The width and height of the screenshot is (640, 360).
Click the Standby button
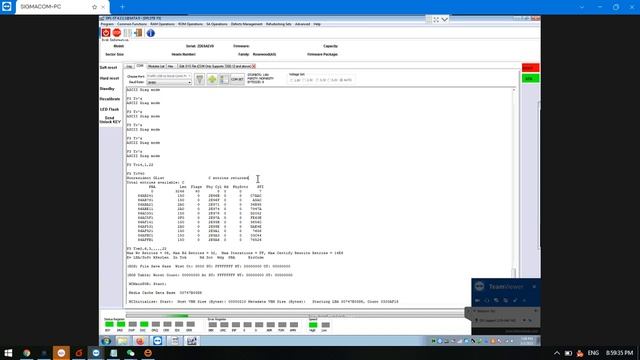(x=107, y=89)
